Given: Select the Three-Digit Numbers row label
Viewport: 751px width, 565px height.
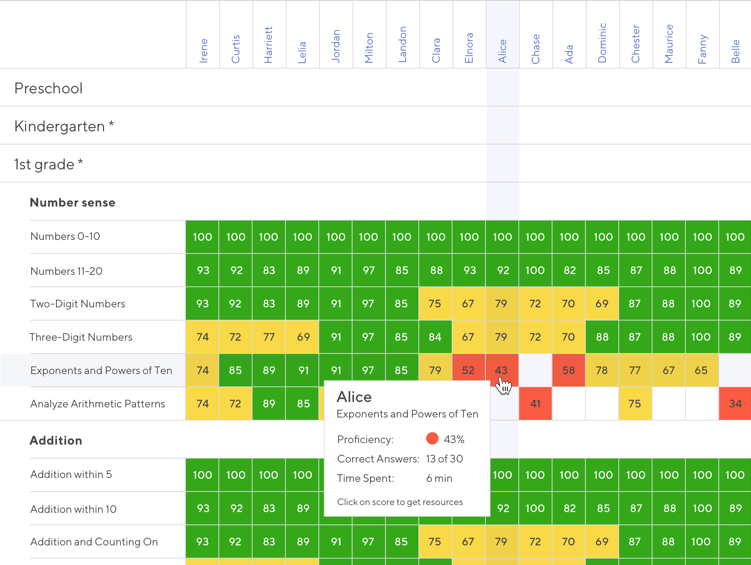Looking at the screenshot, I should [81, 337].
